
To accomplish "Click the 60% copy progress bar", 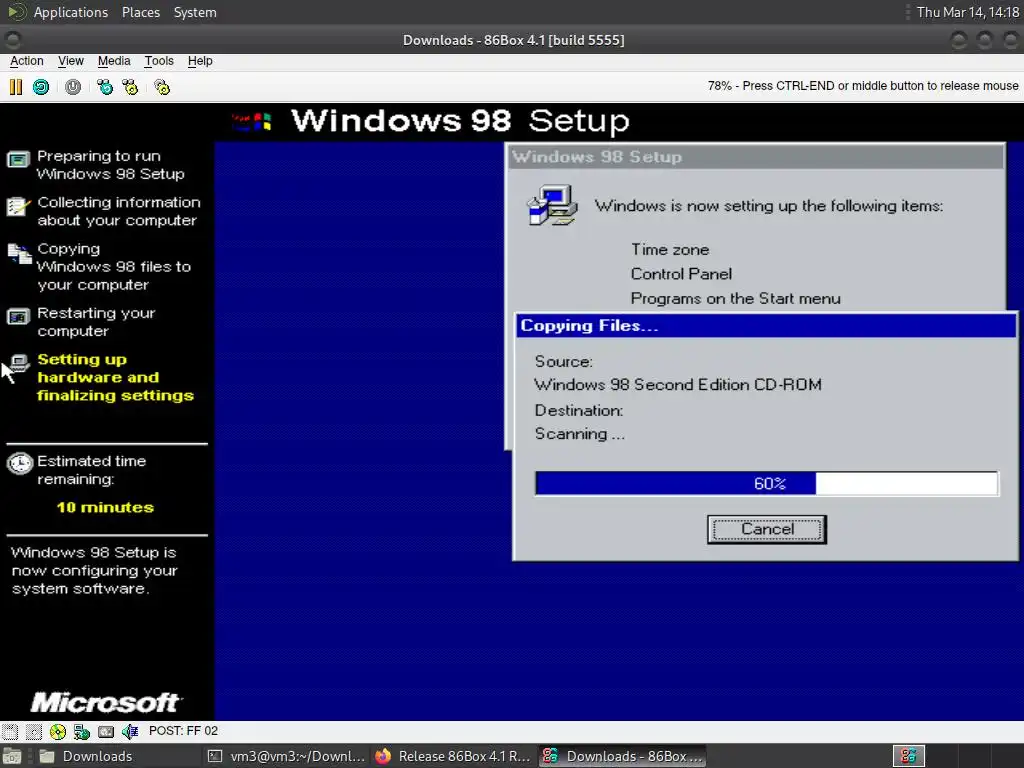I will 767,483.
